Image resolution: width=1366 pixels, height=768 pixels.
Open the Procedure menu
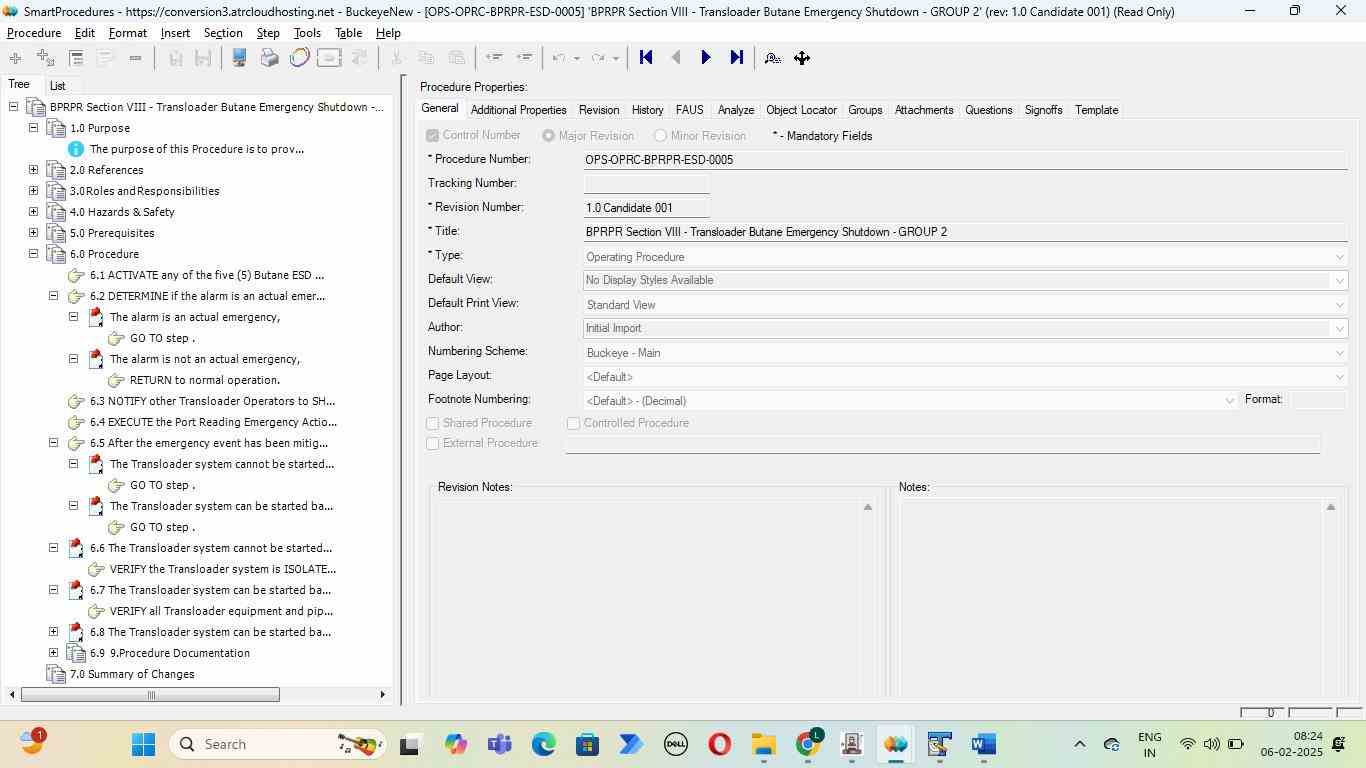(x=34, y=33)
